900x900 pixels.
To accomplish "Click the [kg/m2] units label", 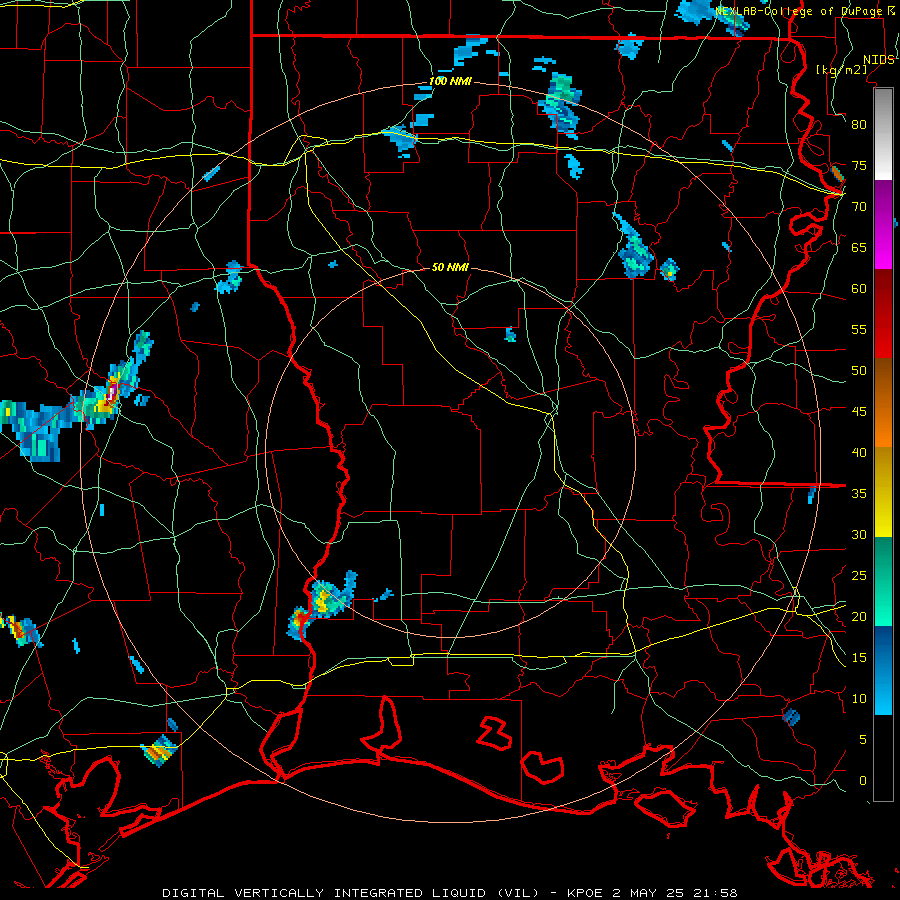I will click(x=841, y=70).
